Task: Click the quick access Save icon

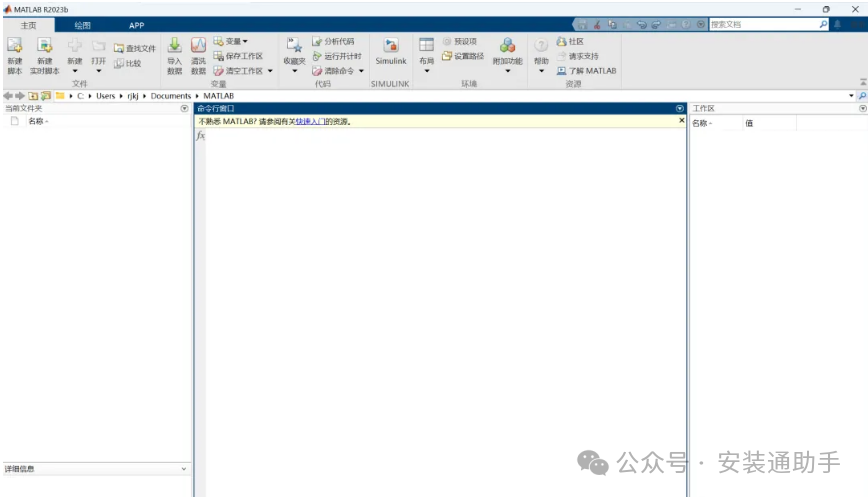Action: click(x=582, y=24)
